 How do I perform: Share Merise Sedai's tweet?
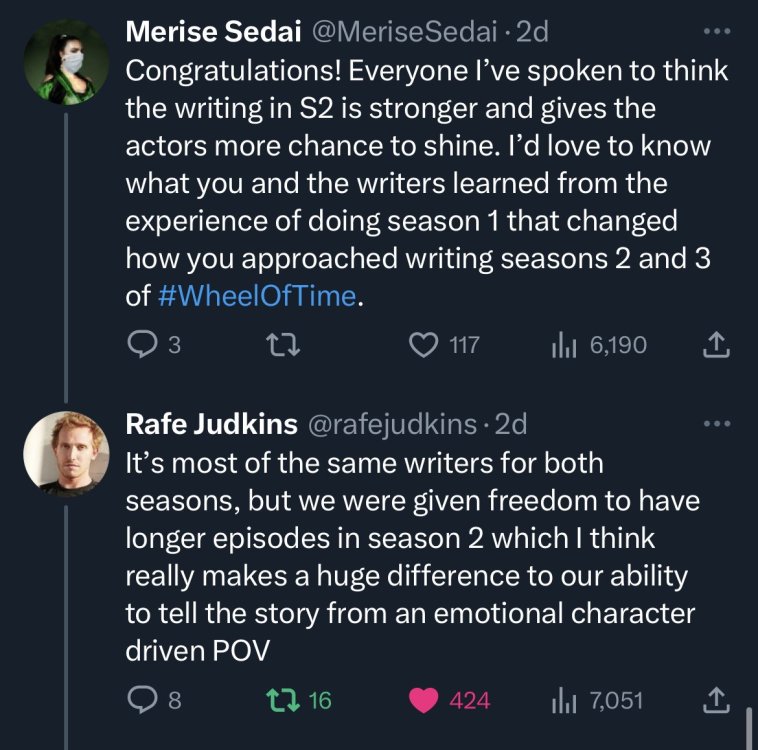click(x=718, y=345)
